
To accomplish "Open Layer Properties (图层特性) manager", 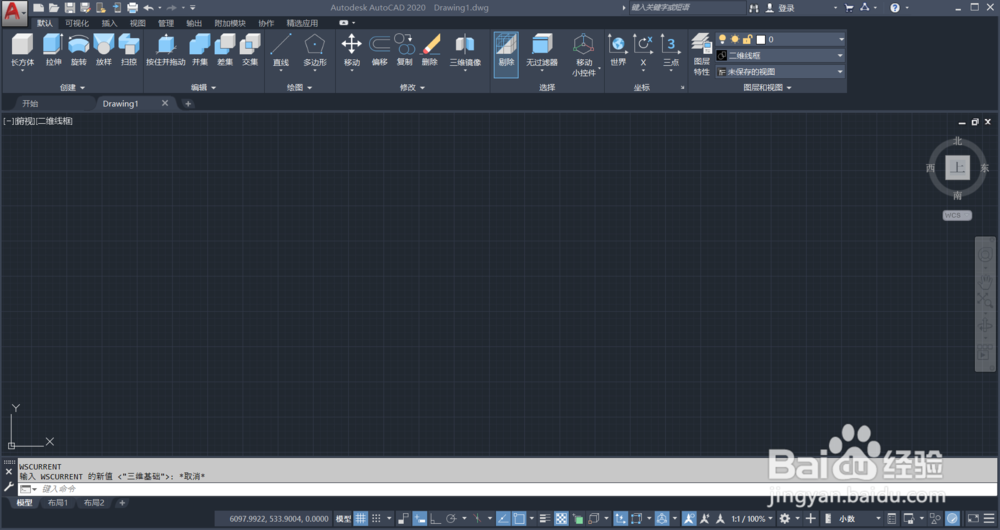I will 702,55.
